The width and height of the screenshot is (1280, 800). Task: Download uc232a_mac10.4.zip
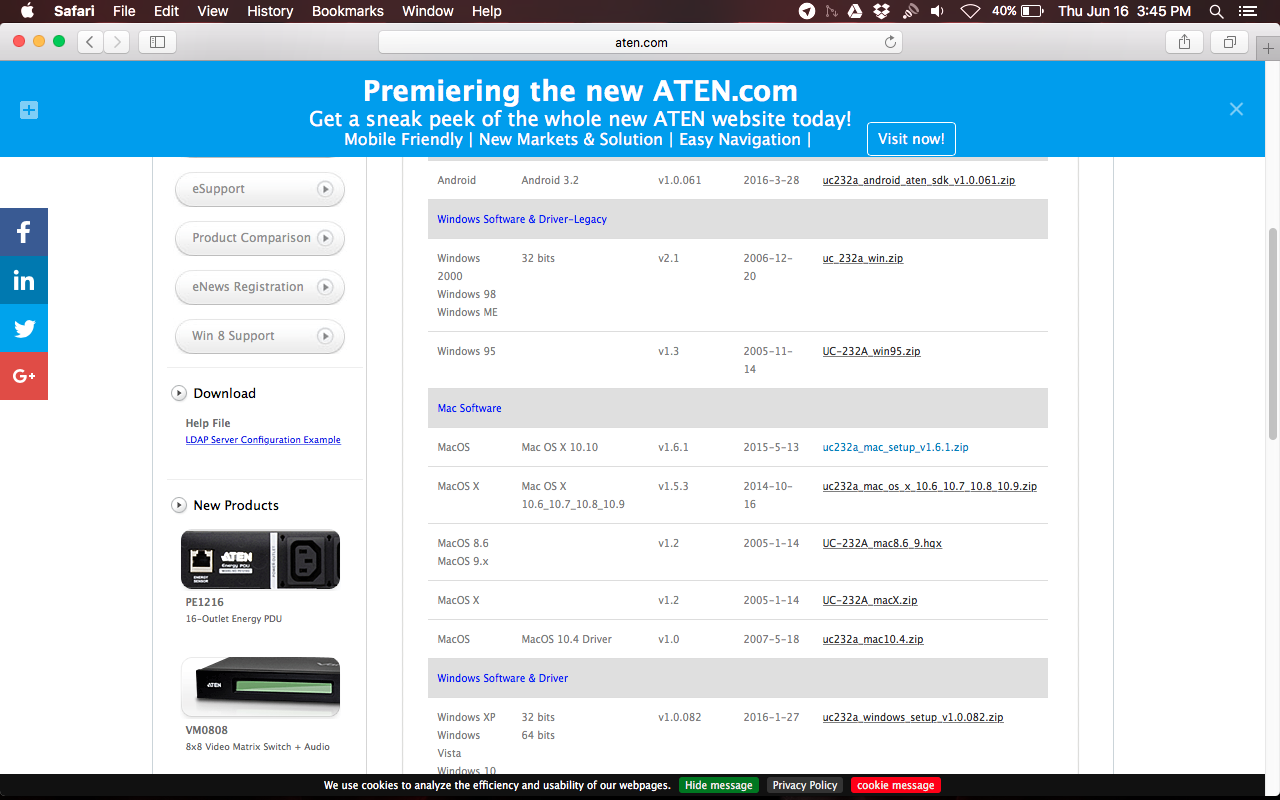tap(873, 639)
